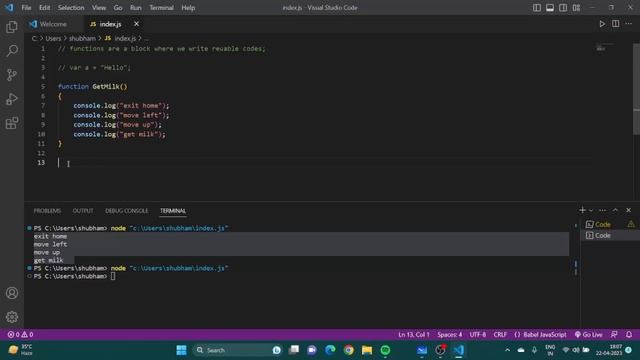Toggle the bottom panel layout icon
Image resolution: width=640 pixels, height=360 pixels.
coord(550,8)
